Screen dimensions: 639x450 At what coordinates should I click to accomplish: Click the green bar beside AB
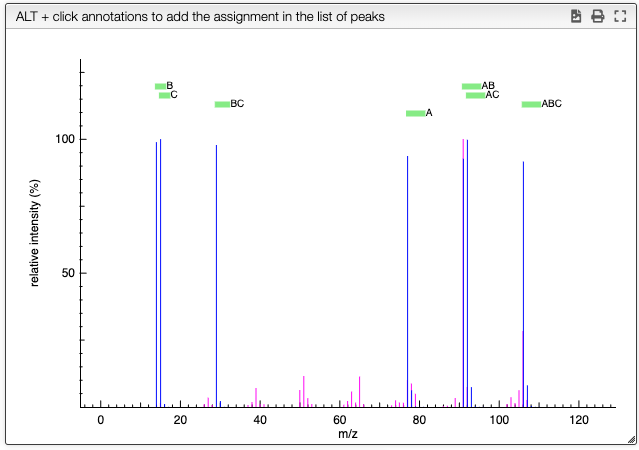[x=472, y=86]
